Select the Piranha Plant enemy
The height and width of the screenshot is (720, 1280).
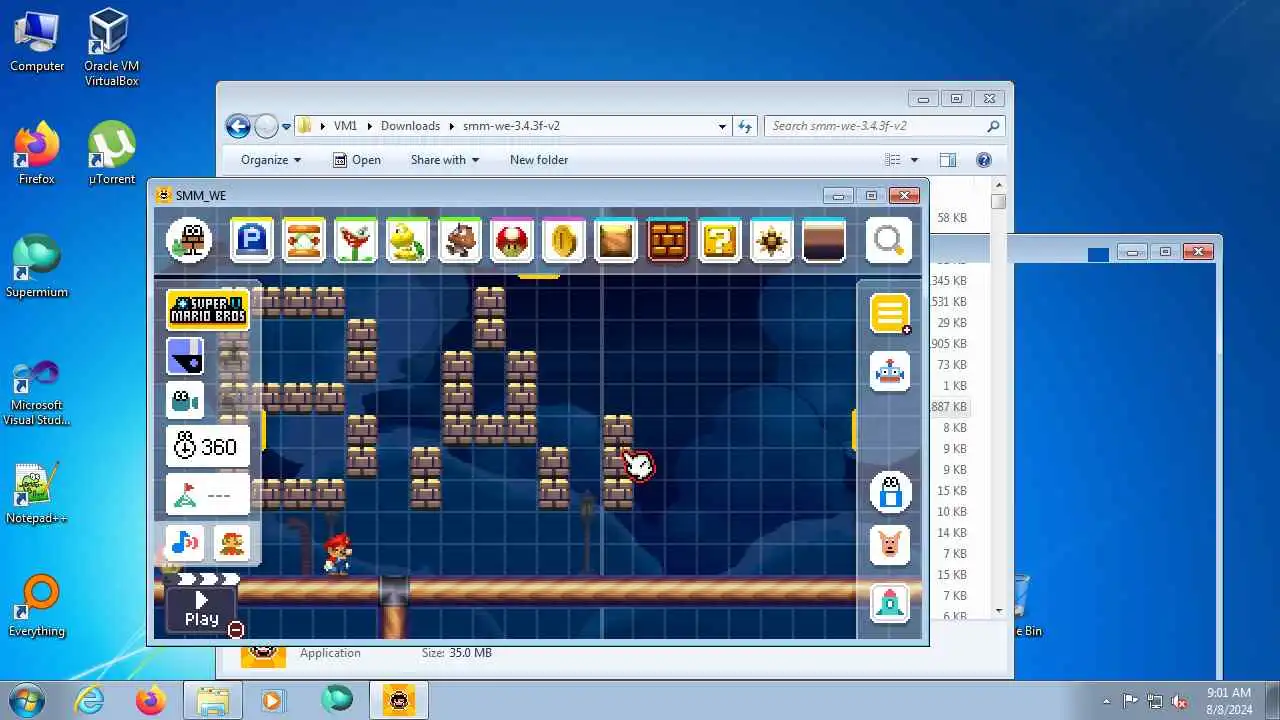click(356, 240)
